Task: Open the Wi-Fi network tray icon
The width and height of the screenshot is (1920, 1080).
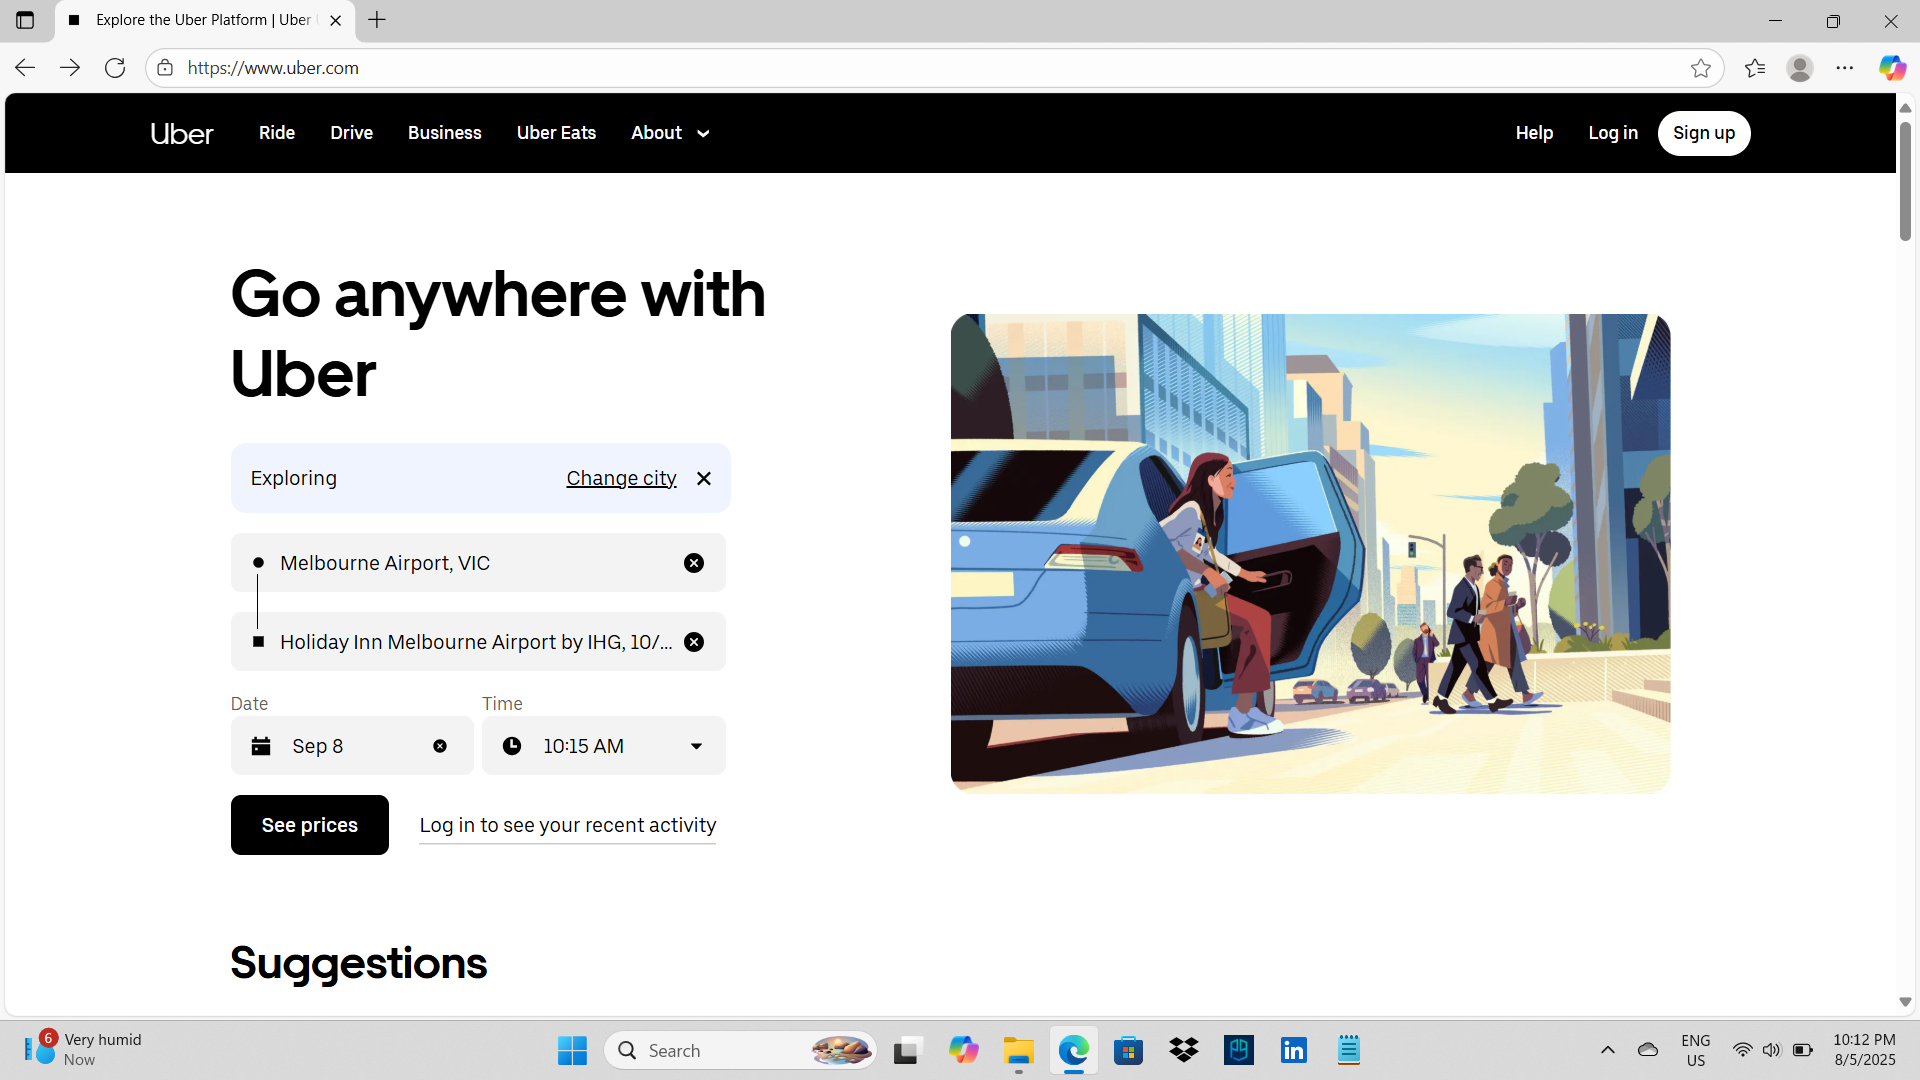Action: tap(1742, 1051)
